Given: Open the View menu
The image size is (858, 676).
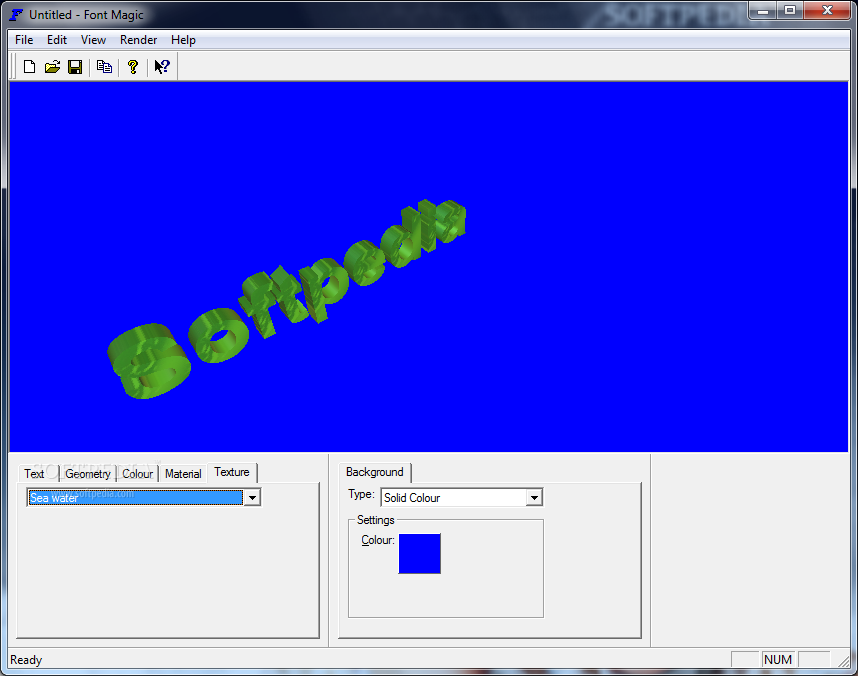Looking at the screenshot, I should [x=93, y=40].
